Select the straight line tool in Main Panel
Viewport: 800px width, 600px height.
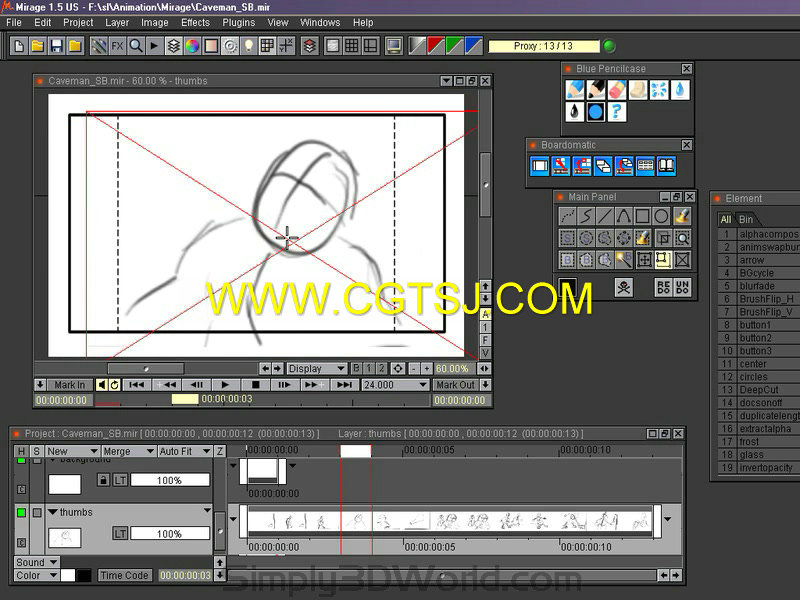(x=605, y=216)
